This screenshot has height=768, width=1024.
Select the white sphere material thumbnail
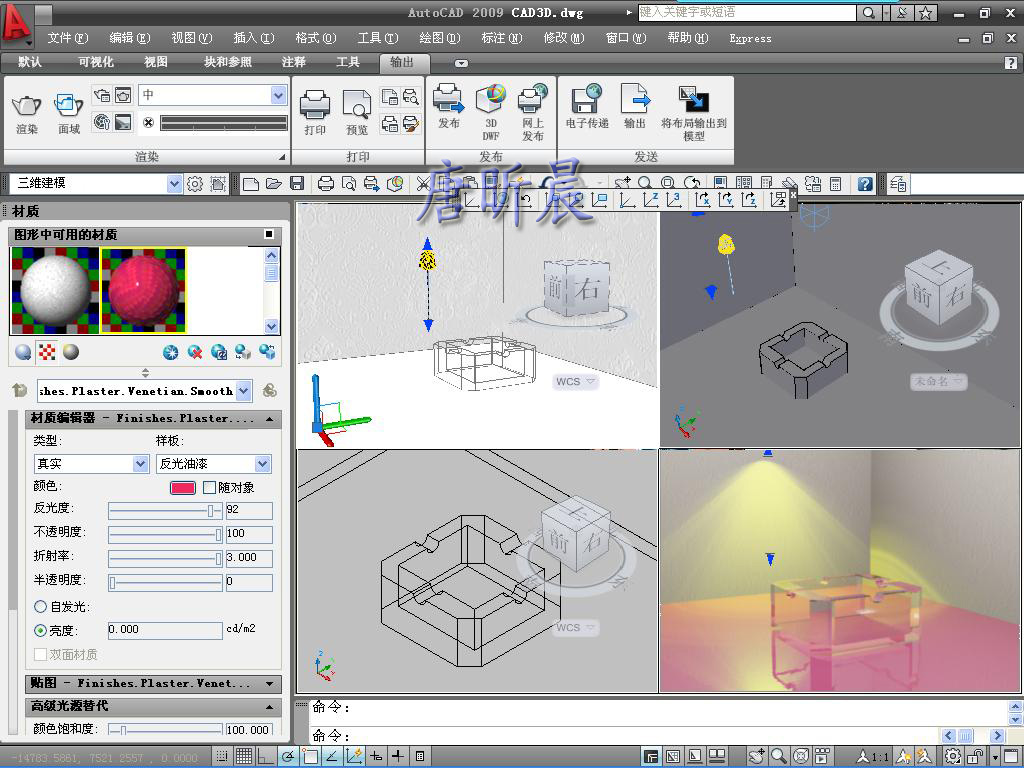click(x=56, y=290)
